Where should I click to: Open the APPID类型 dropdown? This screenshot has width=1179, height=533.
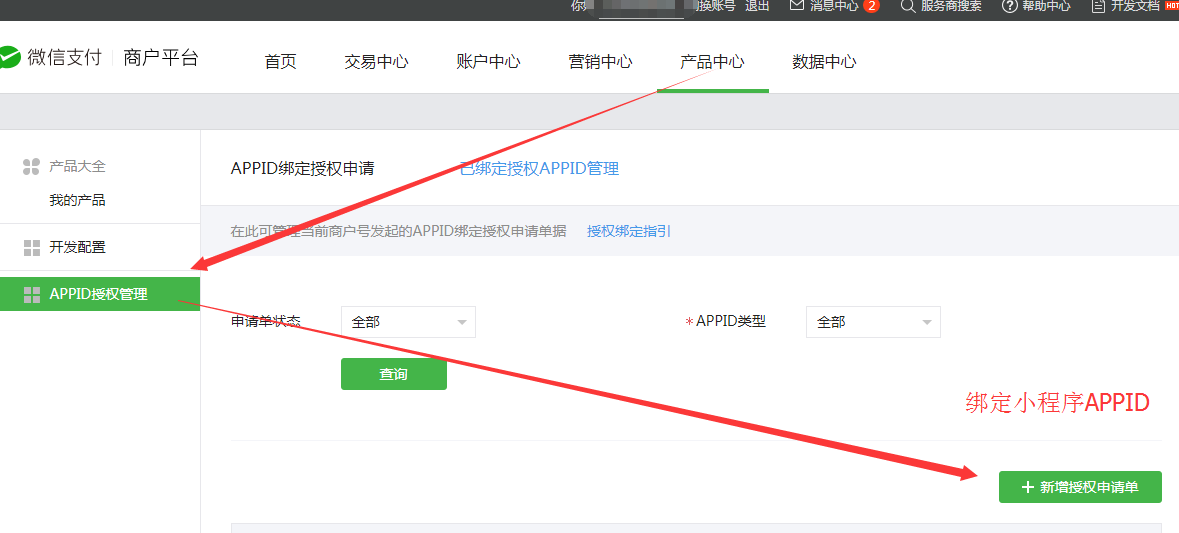873,322
